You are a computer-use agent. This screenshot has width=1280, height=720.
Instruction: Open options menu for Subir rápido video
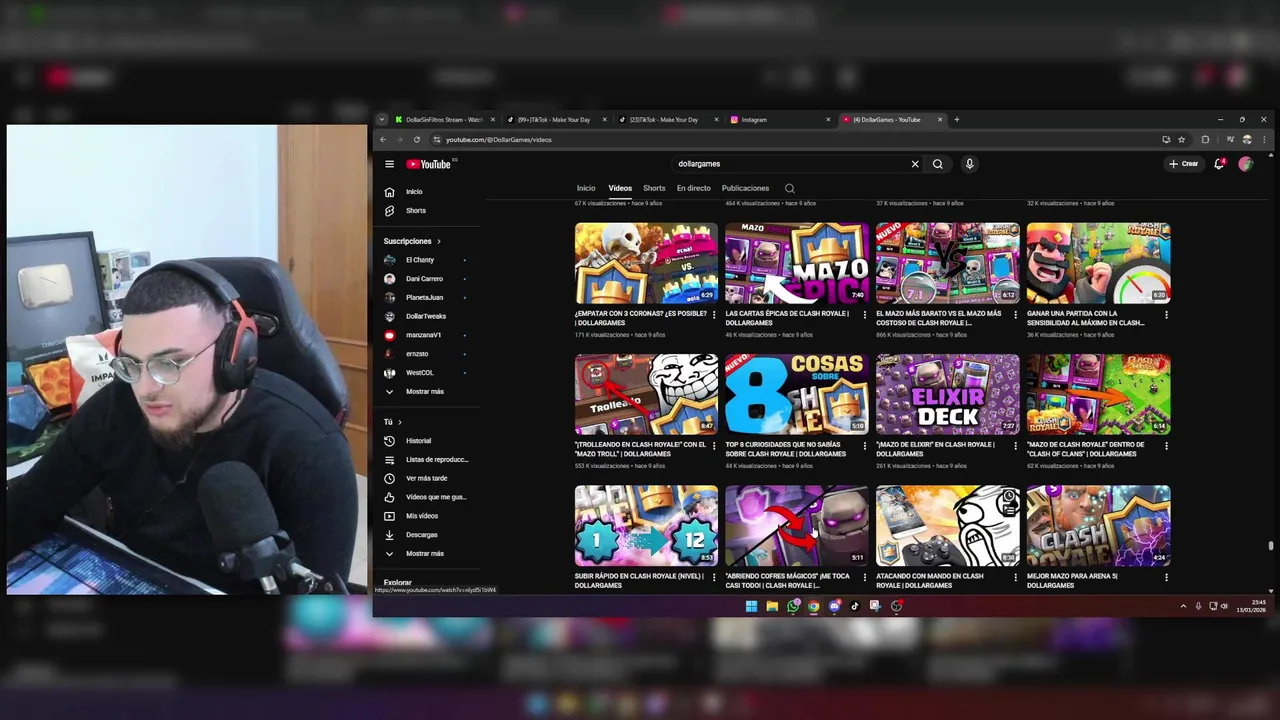(x=714, y=577)
